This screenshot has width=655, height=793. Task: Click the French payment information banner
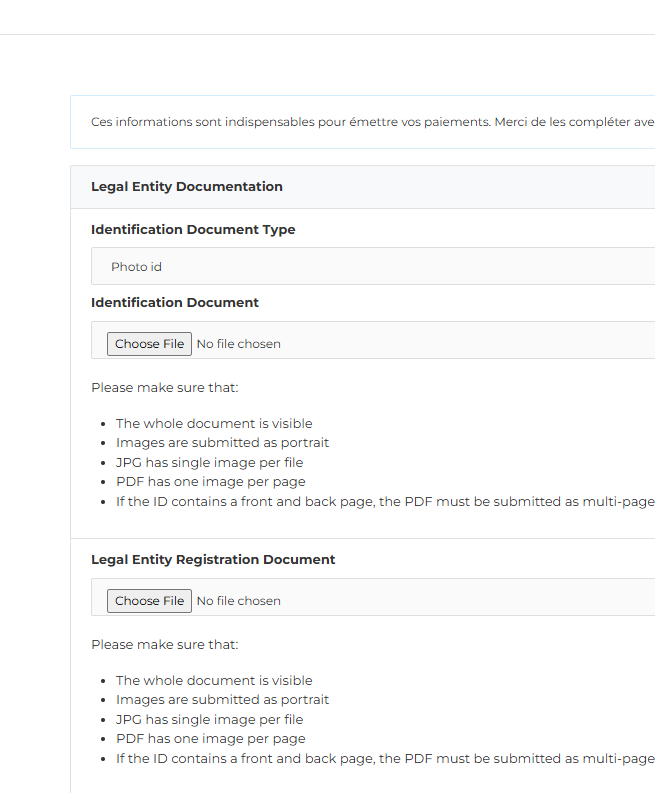(x=372, y=122)
